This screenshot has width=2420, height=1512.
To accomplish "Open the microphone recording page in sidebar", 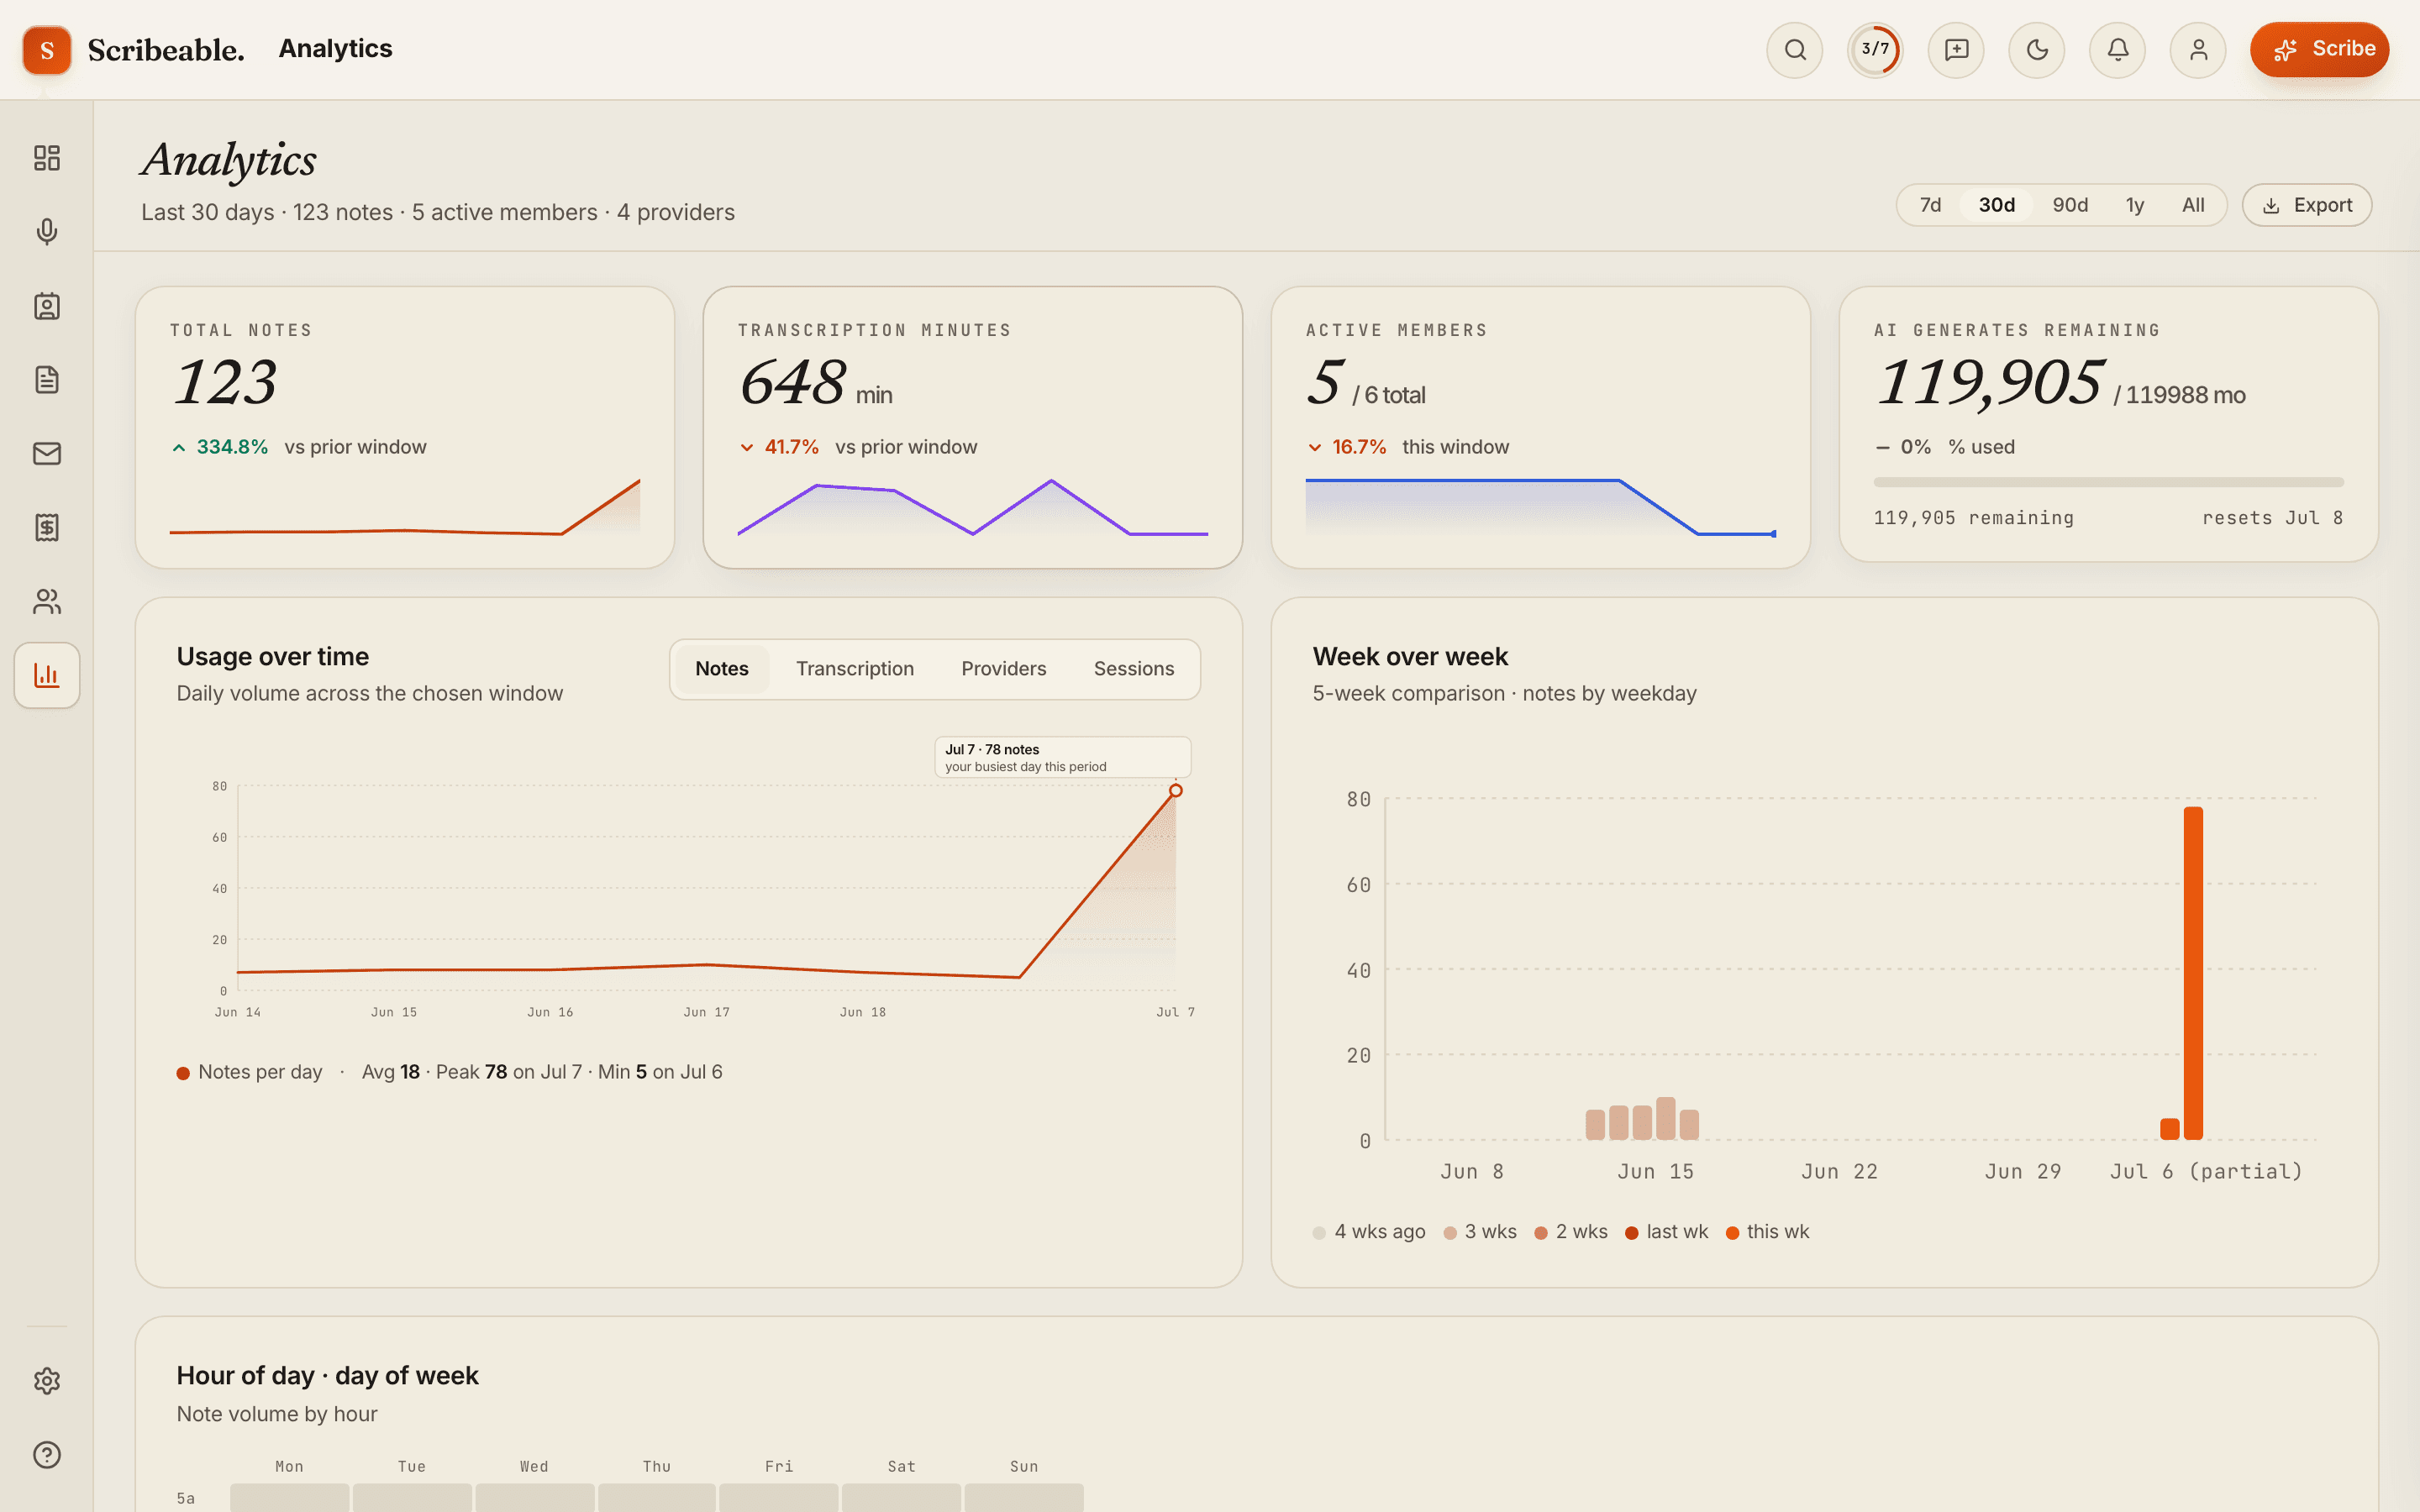I will (47, 232).
